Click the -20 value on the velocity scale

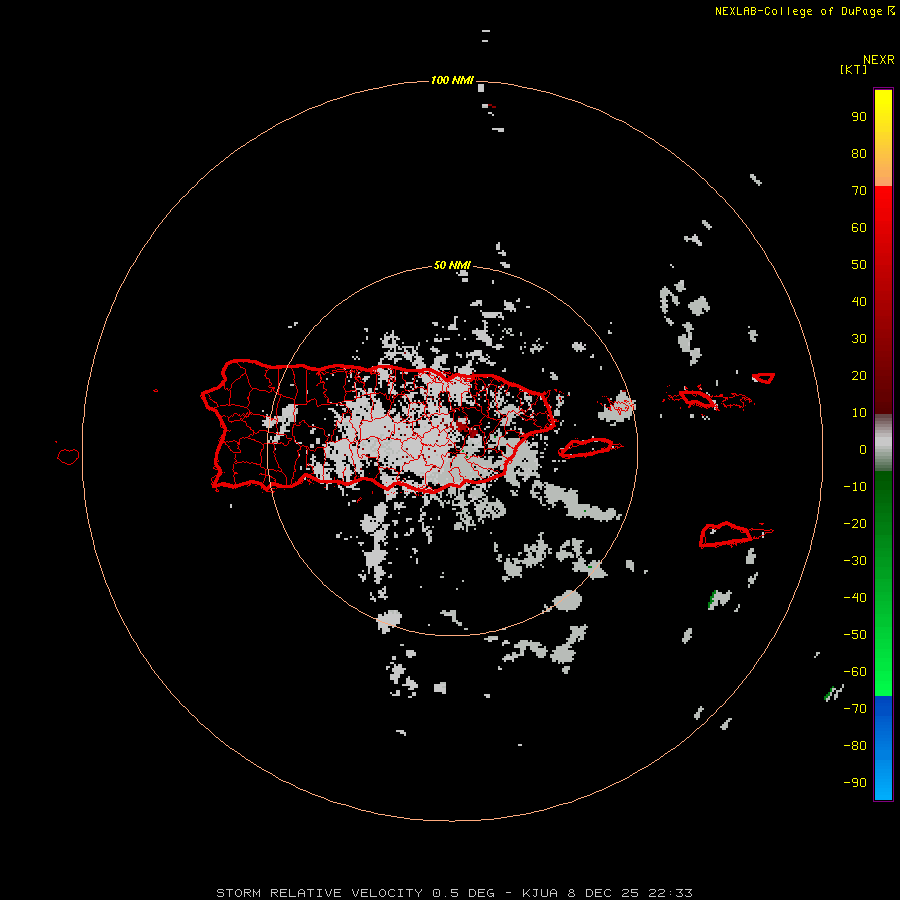[x=855, y=523]
